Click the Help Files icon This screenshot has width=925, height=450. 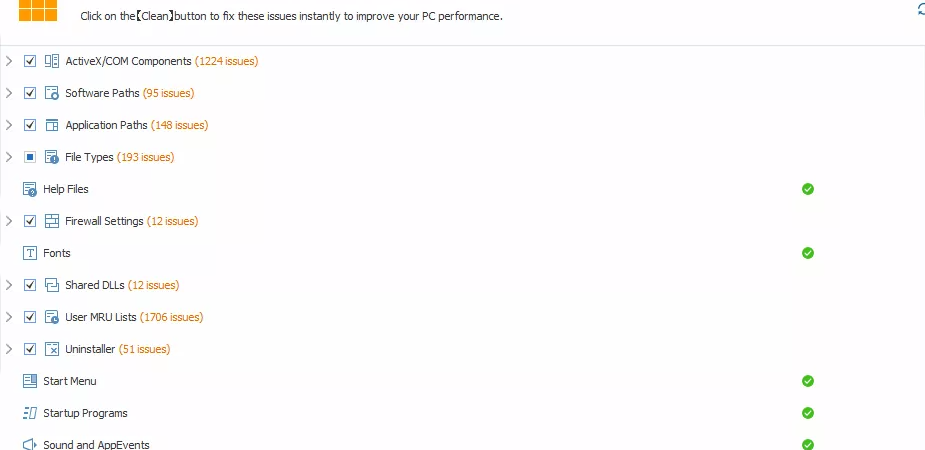(30, 189)
